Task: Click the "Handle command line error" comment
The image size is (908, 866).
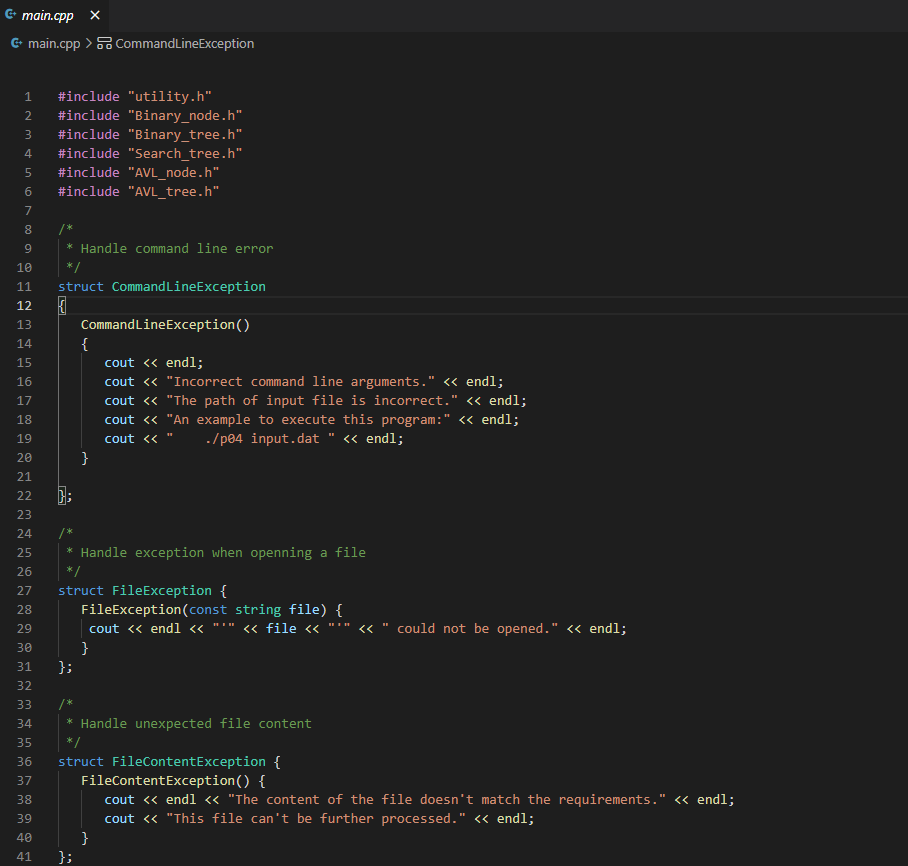Action: click(x=176, y=249)
